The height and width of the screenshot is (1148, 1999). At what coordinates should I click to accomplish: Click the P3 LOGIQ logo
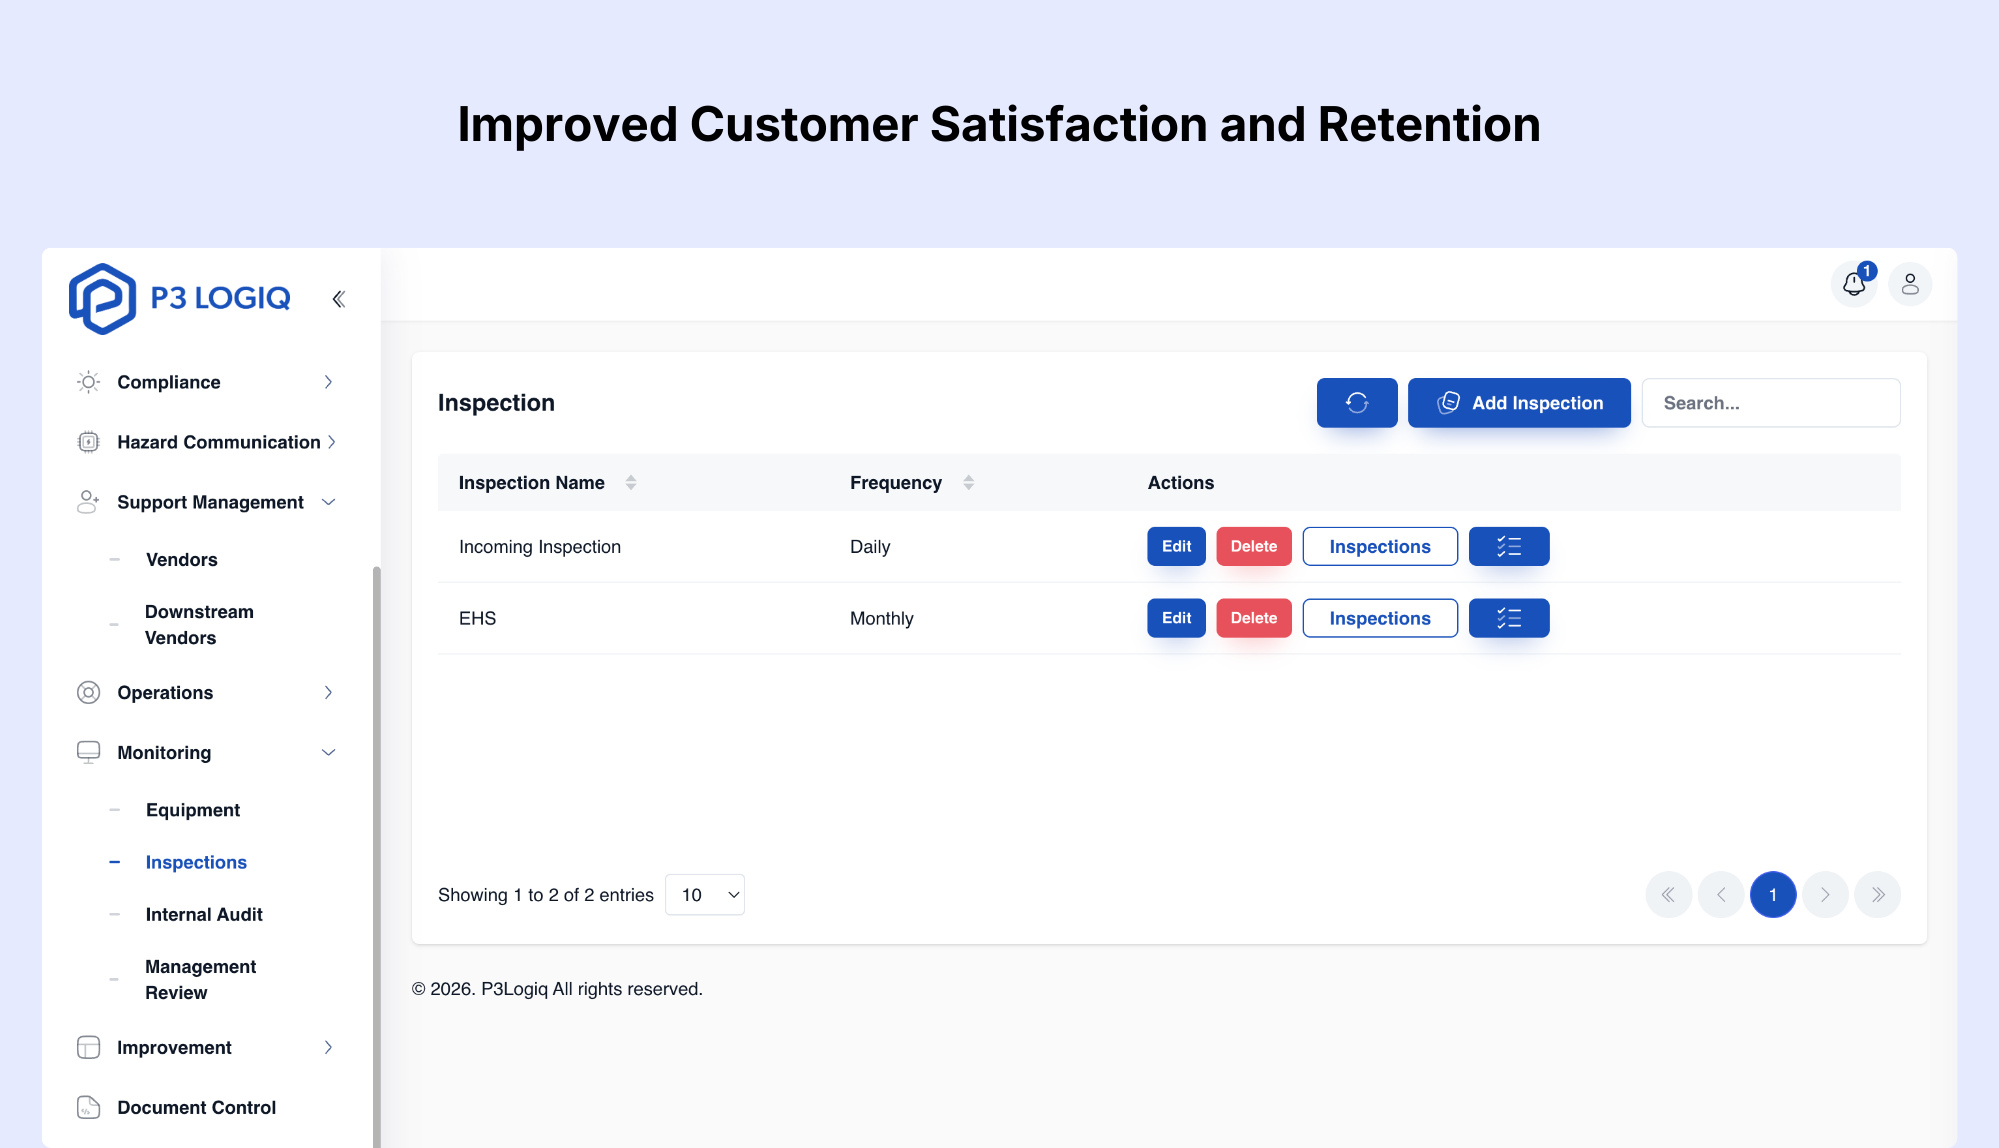[x=180, y=298]
